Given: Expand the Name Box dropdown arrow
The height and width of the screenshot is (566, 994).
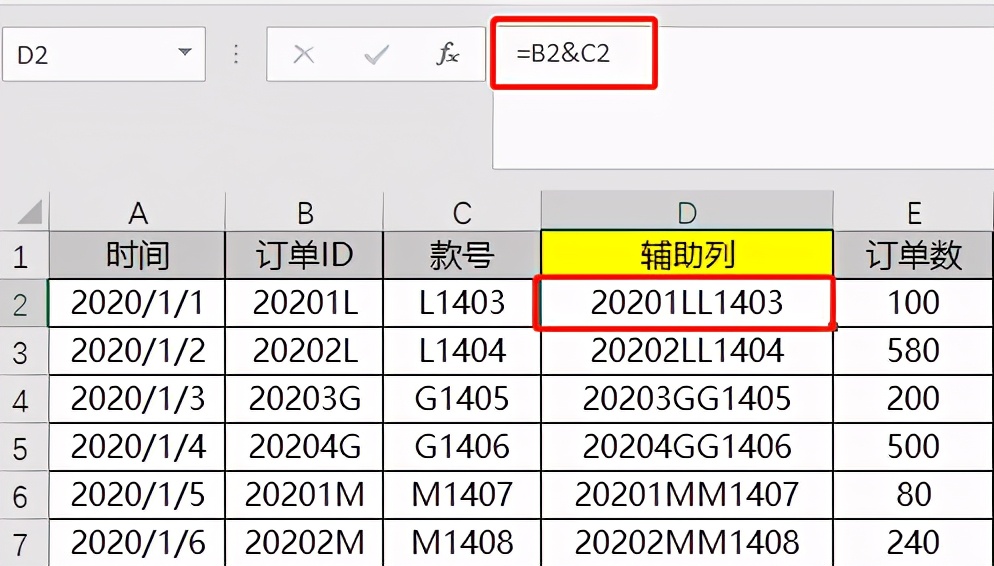Looking at the screenshot, I should click(x=184, y=52).
